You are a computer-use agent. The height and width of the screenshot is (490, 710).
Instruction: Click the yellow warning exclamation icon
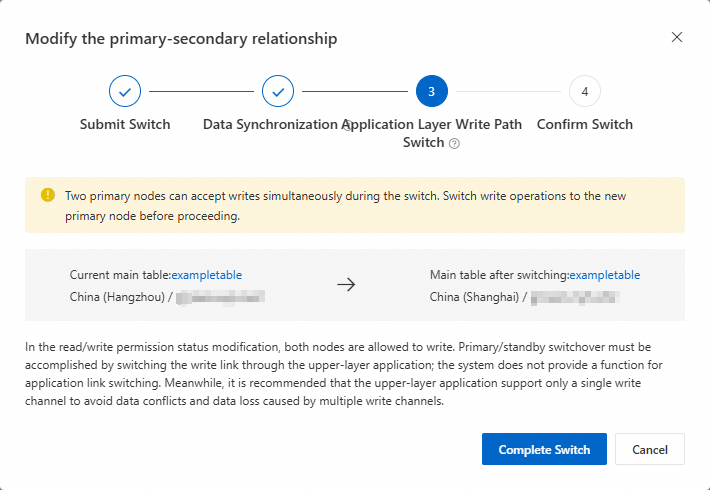click(x=48, y=195)
